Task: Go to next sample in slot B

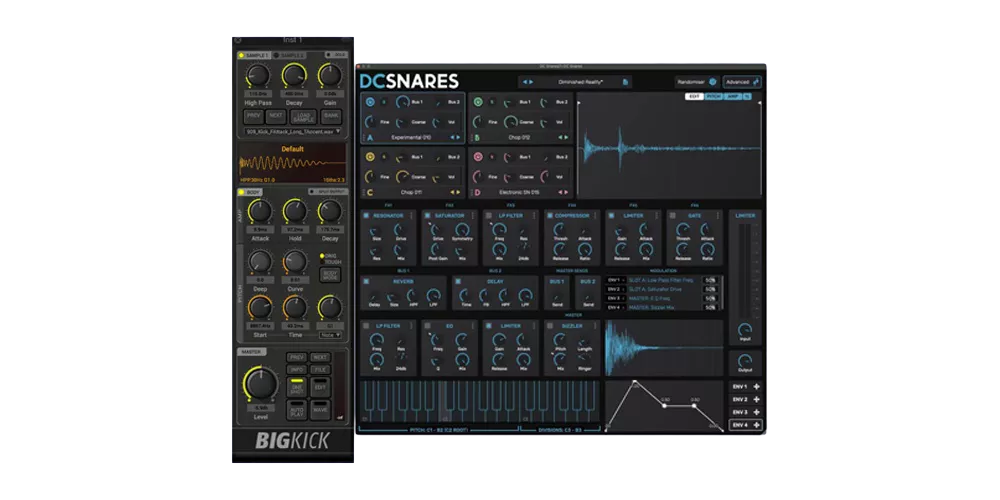Action: [x=566, y=137]
